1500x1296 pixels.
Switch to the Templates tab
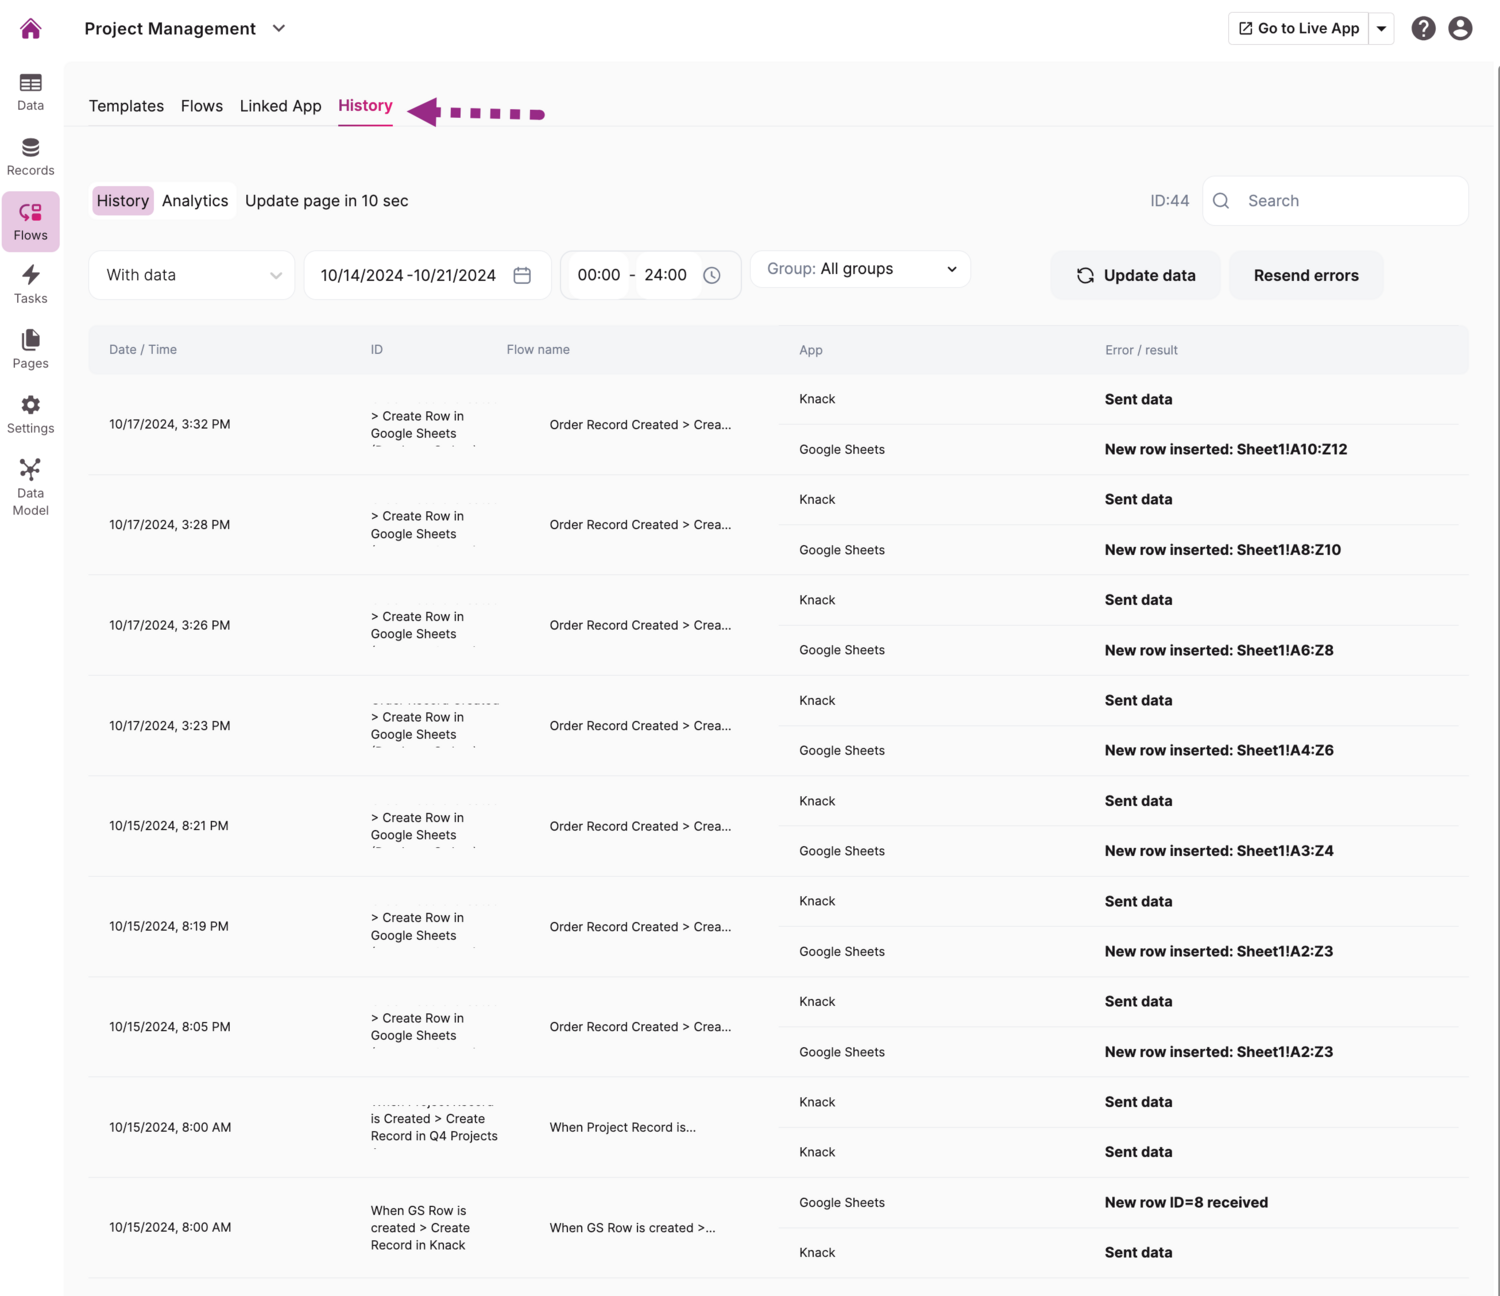tap(126, 106)
